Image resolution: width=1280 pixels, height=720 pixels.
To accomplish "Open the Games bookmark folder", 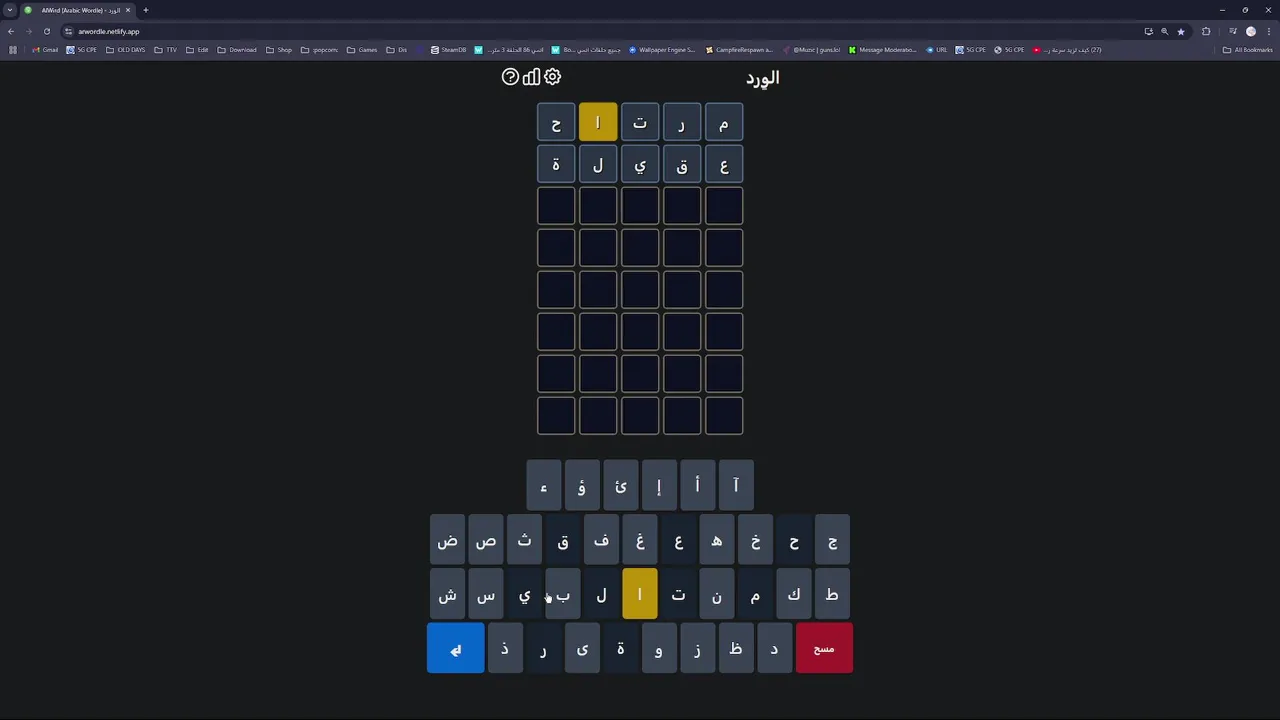I will tap(362, 50).
